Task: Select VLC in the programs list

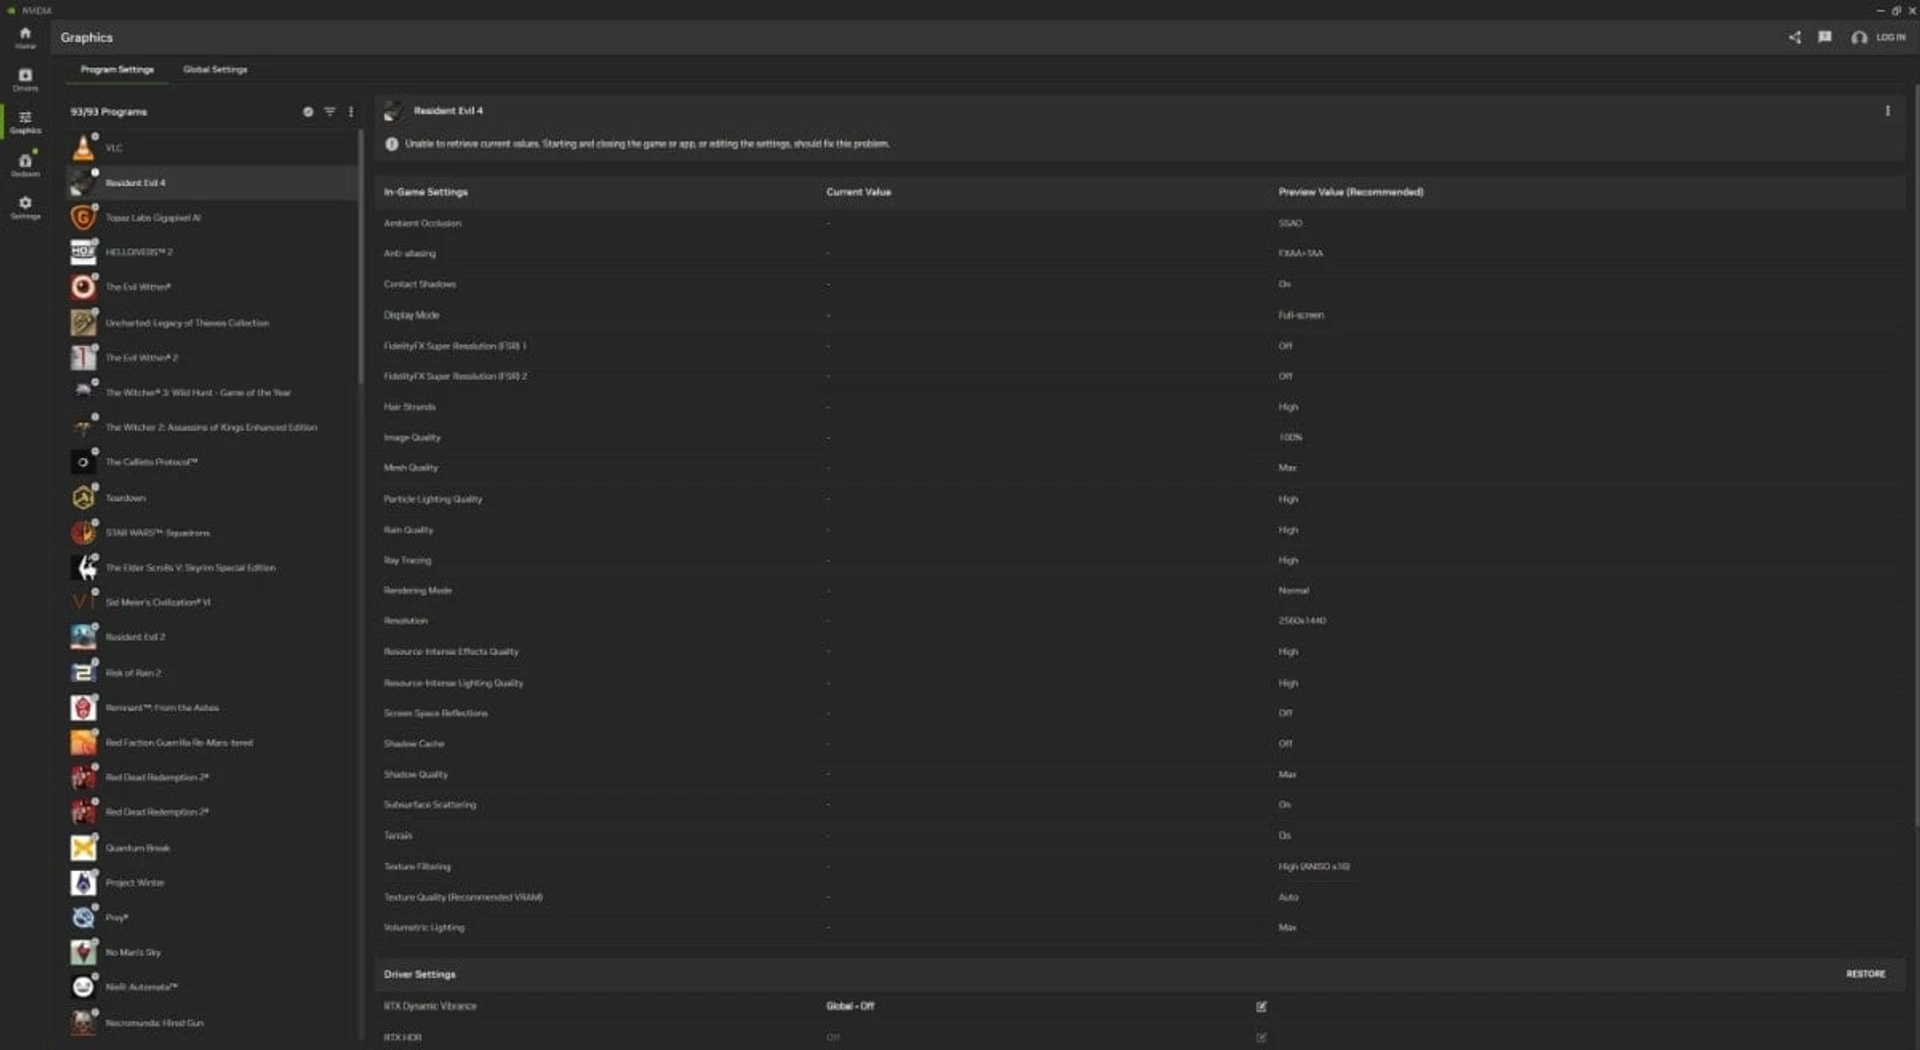Action: tap(212, 148)
